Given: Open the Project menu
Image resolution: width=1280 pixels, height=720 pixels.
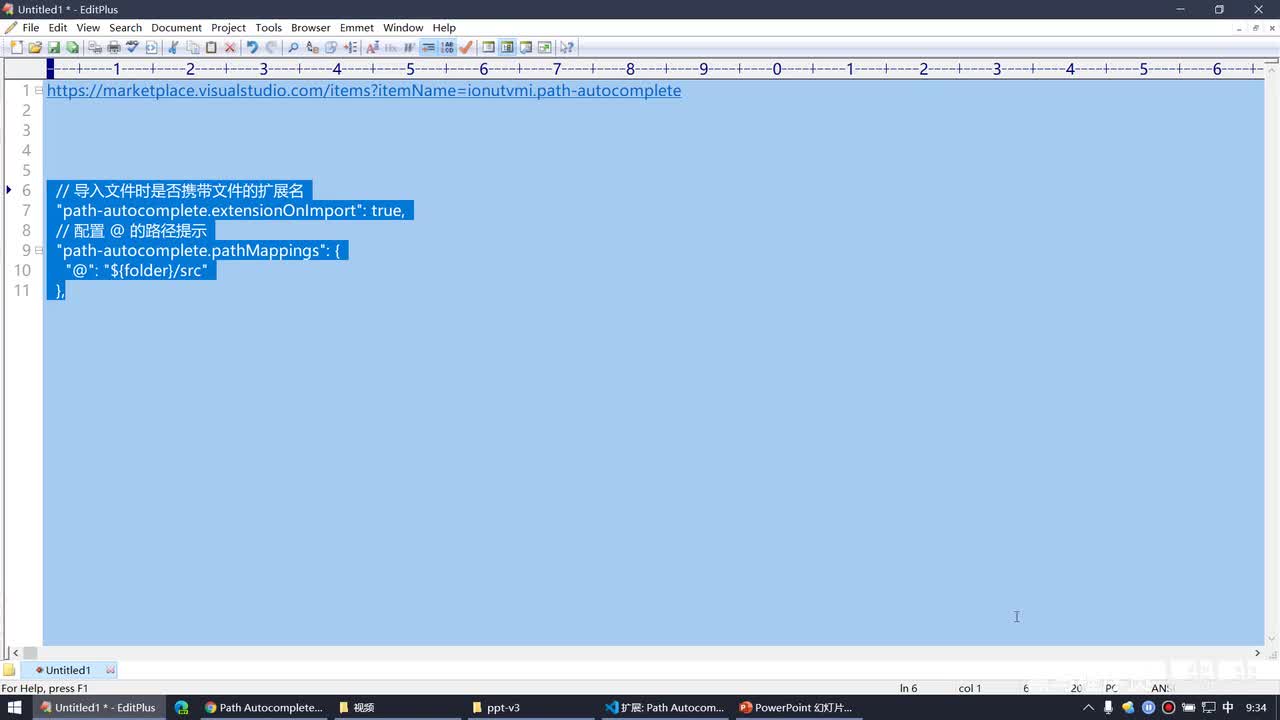Looking at the screenshot, I should 228,28.
